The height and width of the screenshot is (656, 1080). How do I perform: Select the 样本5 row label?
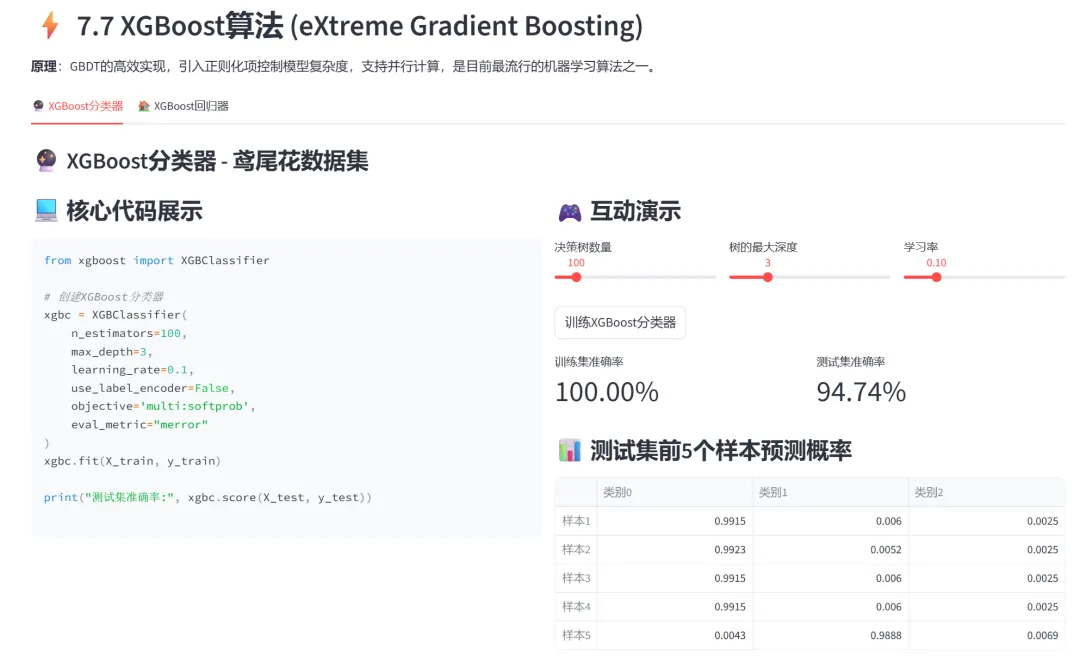(x=576, y=635)
